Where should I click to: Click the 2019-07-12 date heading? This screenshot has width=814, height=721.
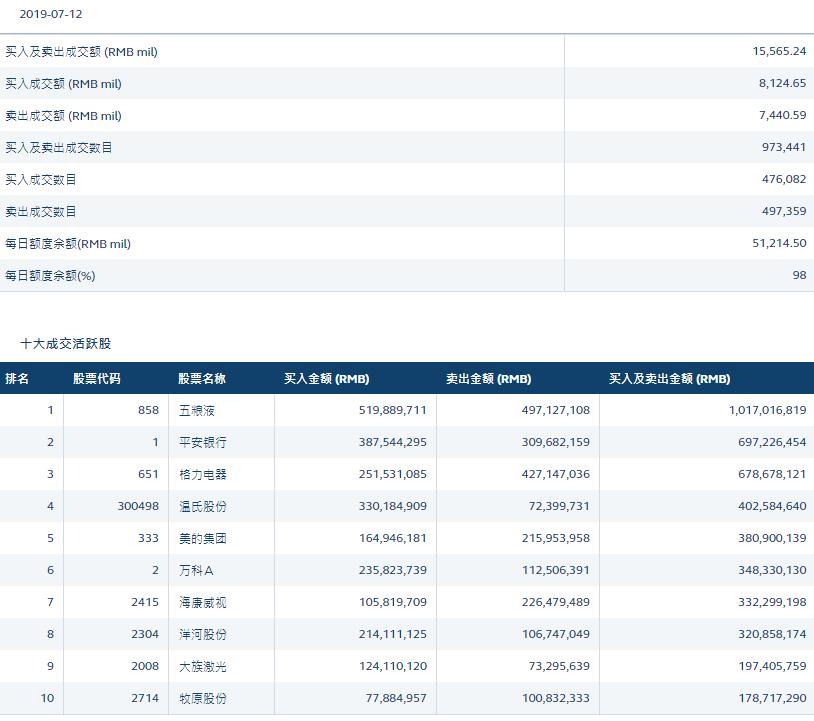tap(51, 15)
